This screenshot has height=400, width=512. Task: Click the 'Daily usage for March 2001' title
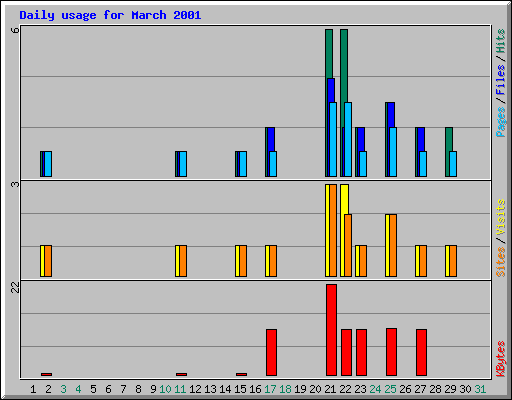click(110, 15)
